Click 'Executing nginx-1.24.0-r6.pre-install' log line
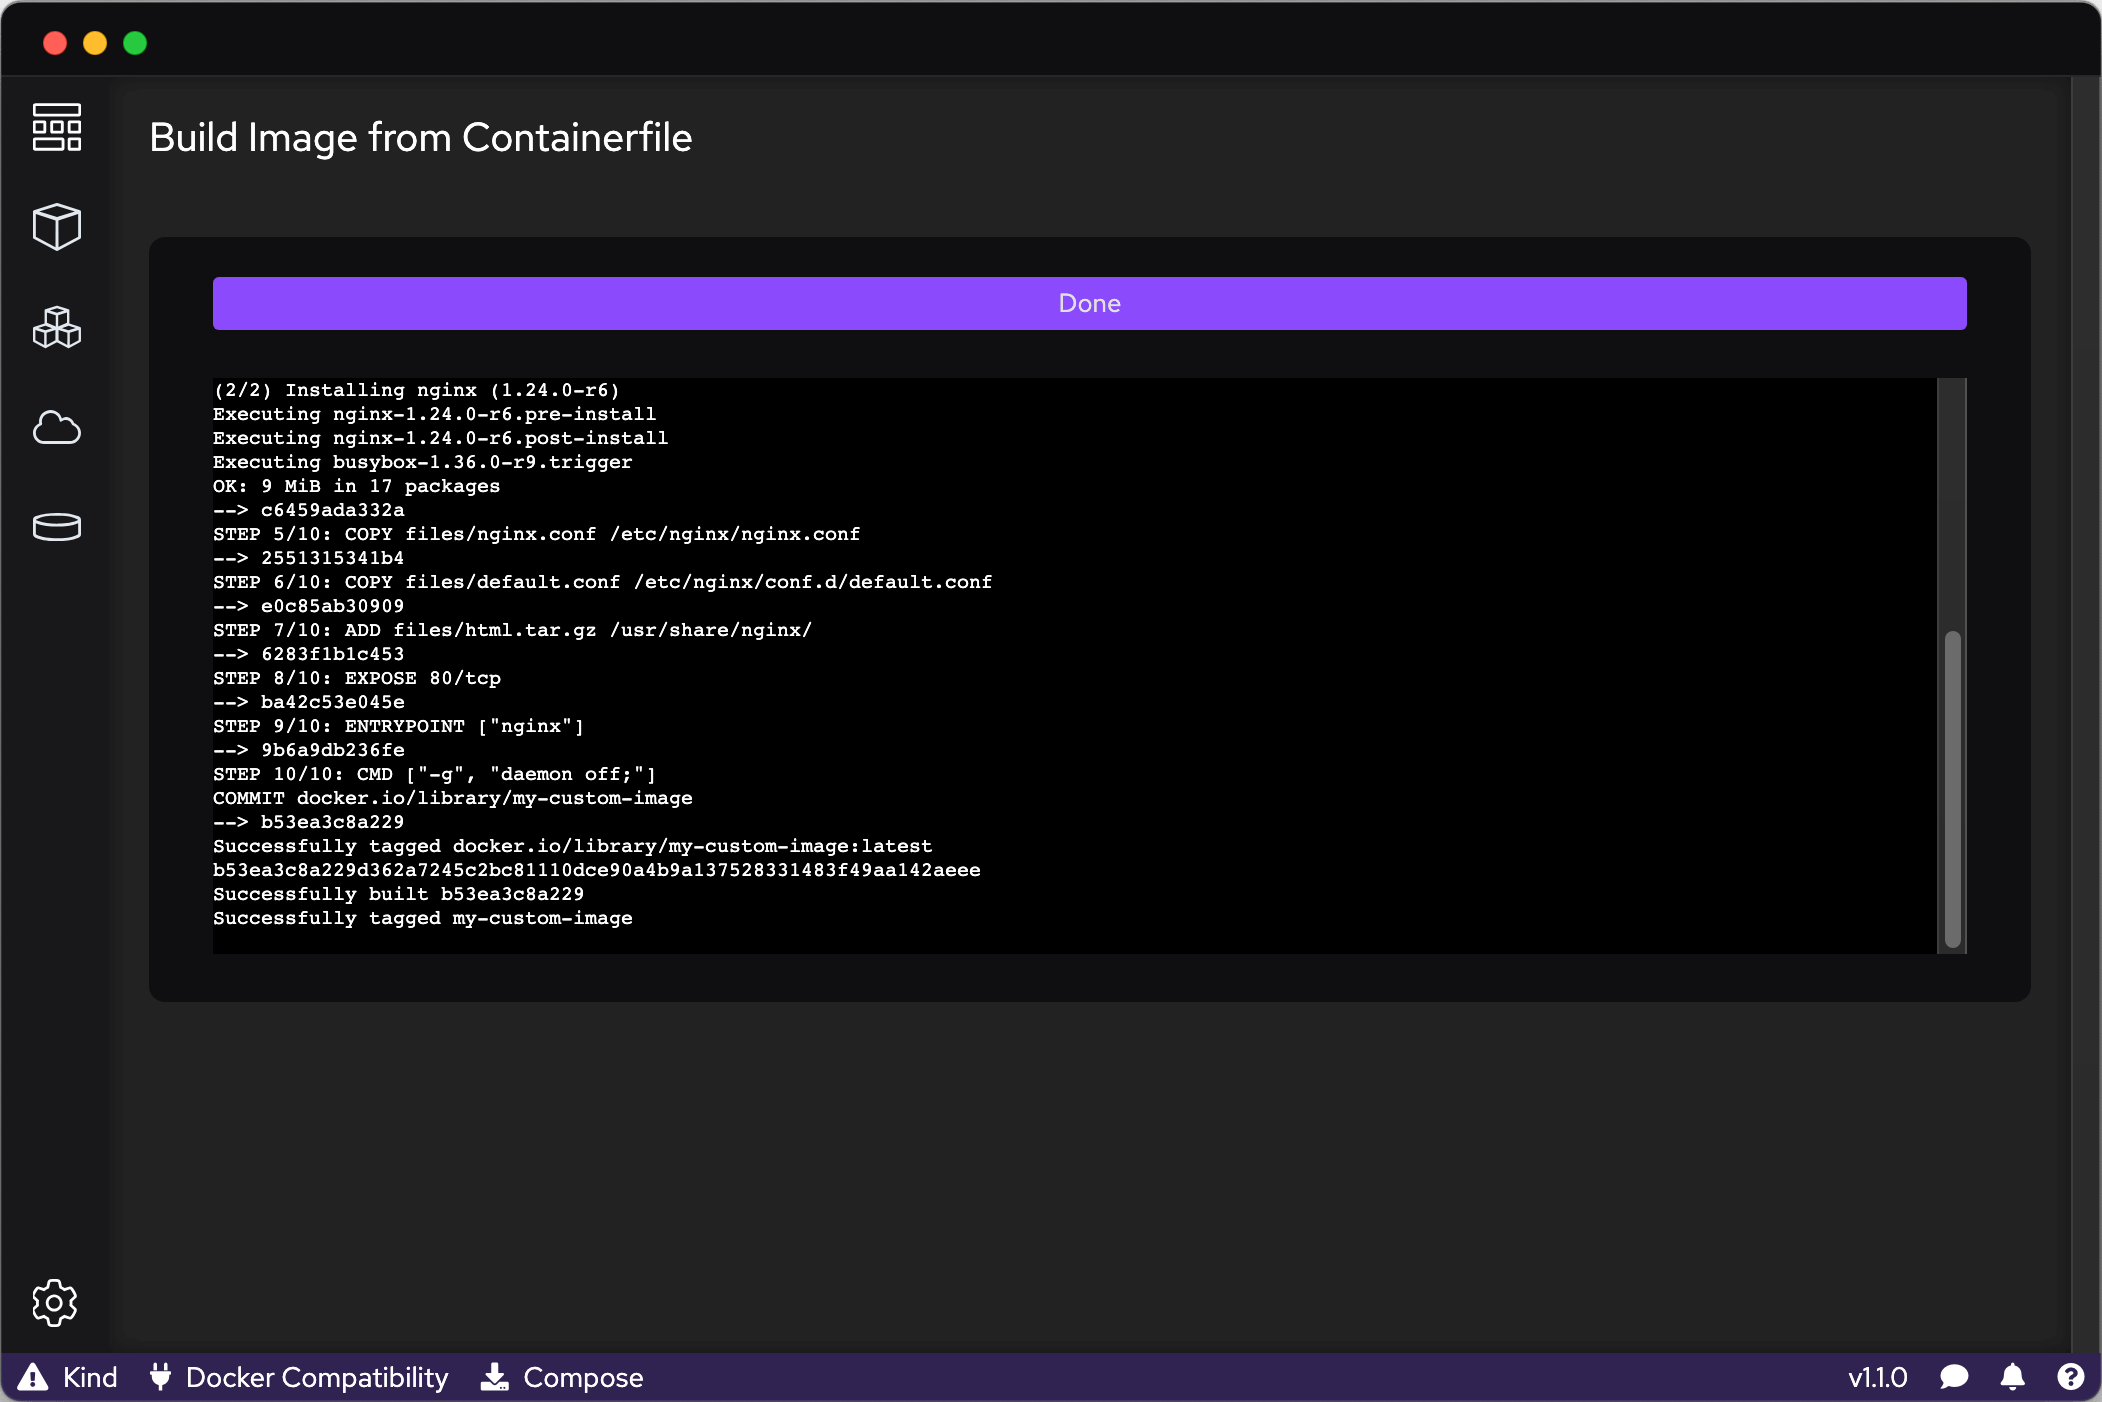 tap(435, 414)
